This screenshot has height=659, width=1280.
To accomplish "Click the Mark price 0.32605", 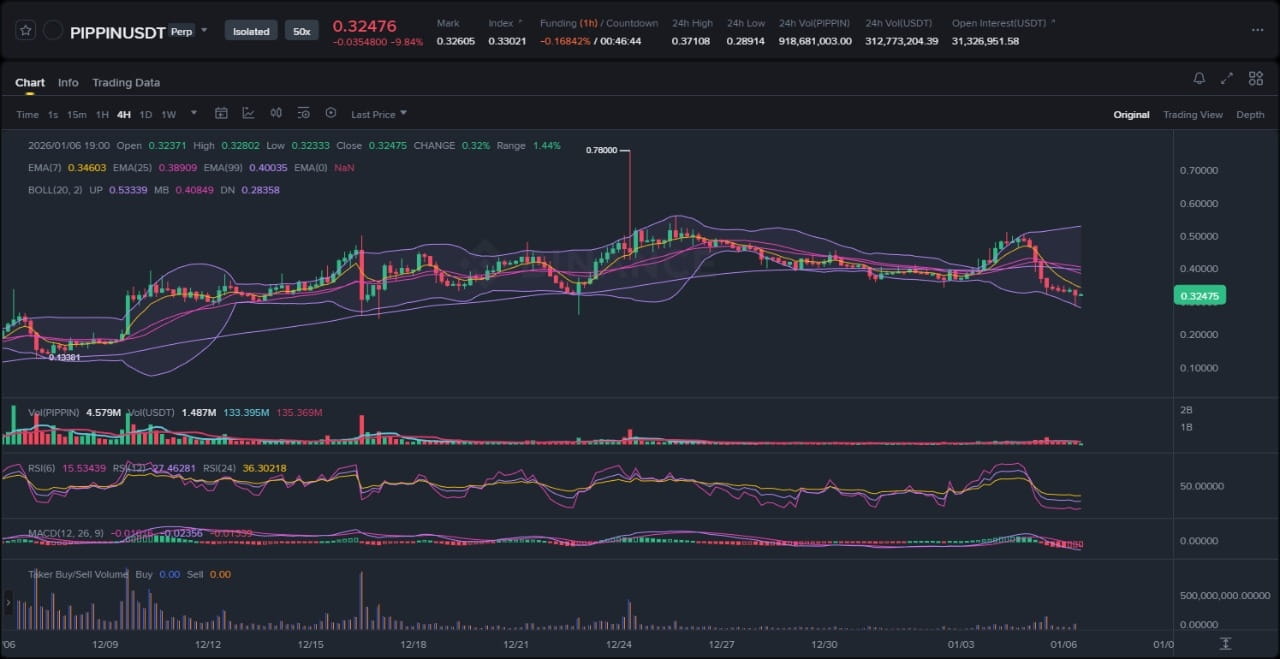I will coord(456,41).
